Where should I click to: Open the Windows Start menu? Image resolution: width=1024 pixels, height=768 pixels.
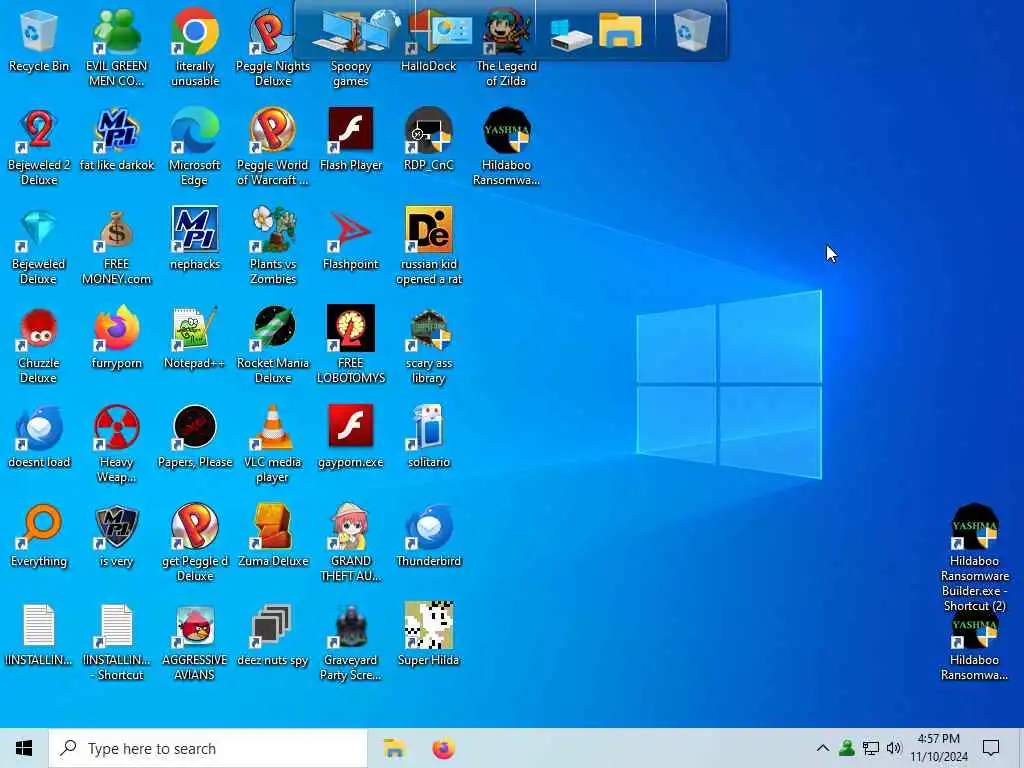coord(24,748)
